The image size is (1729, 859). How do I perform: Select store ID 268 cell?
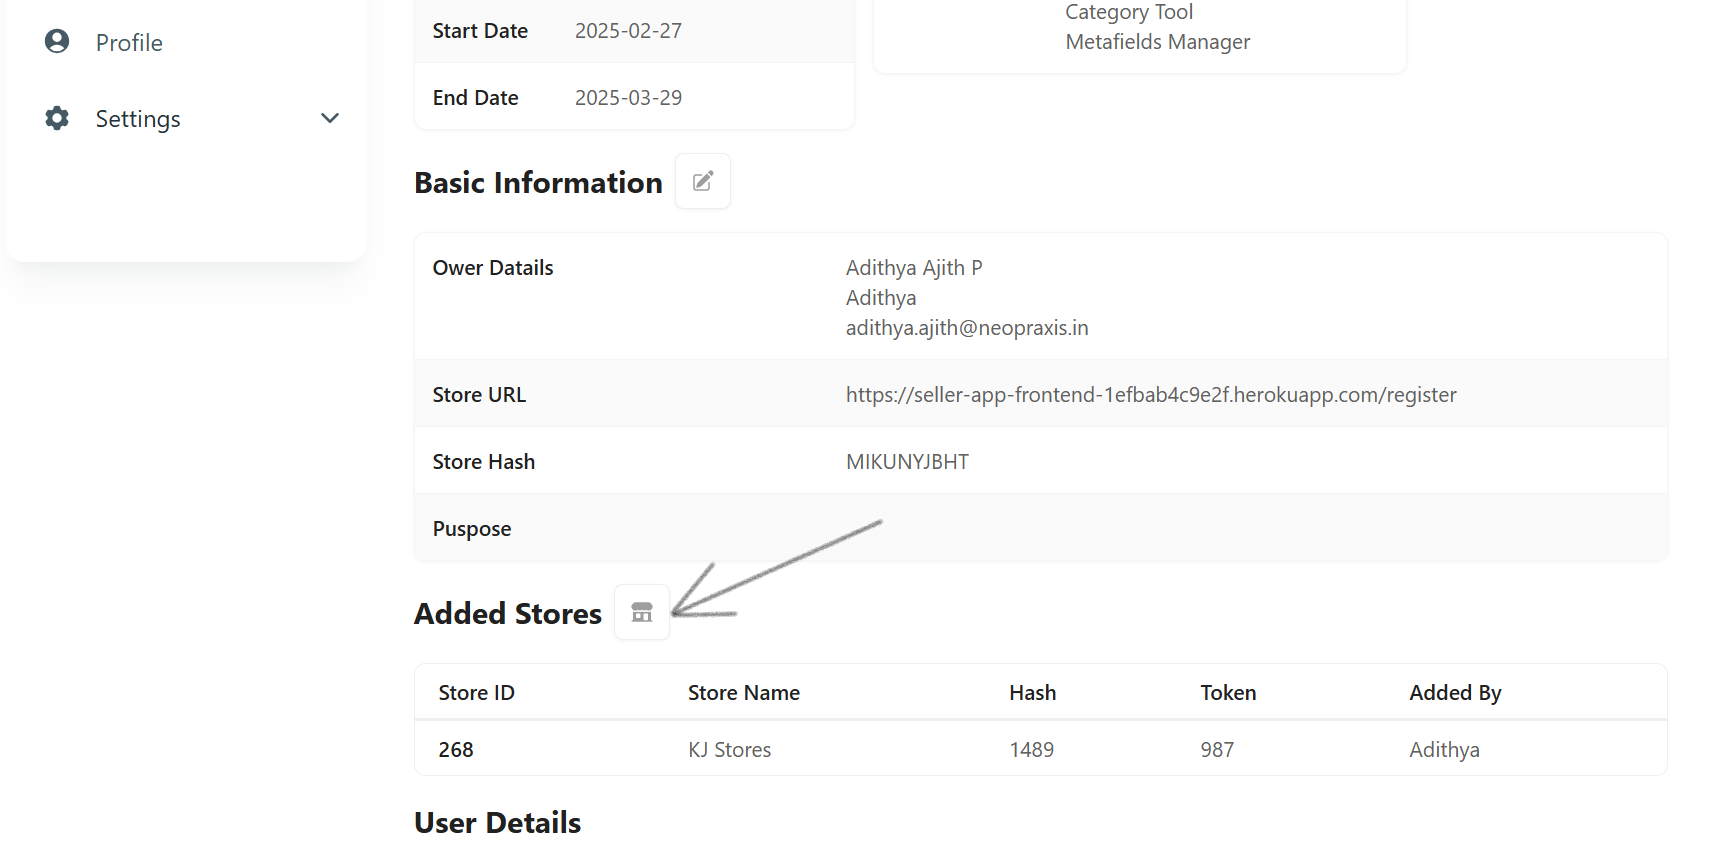[x=456, y=750]
